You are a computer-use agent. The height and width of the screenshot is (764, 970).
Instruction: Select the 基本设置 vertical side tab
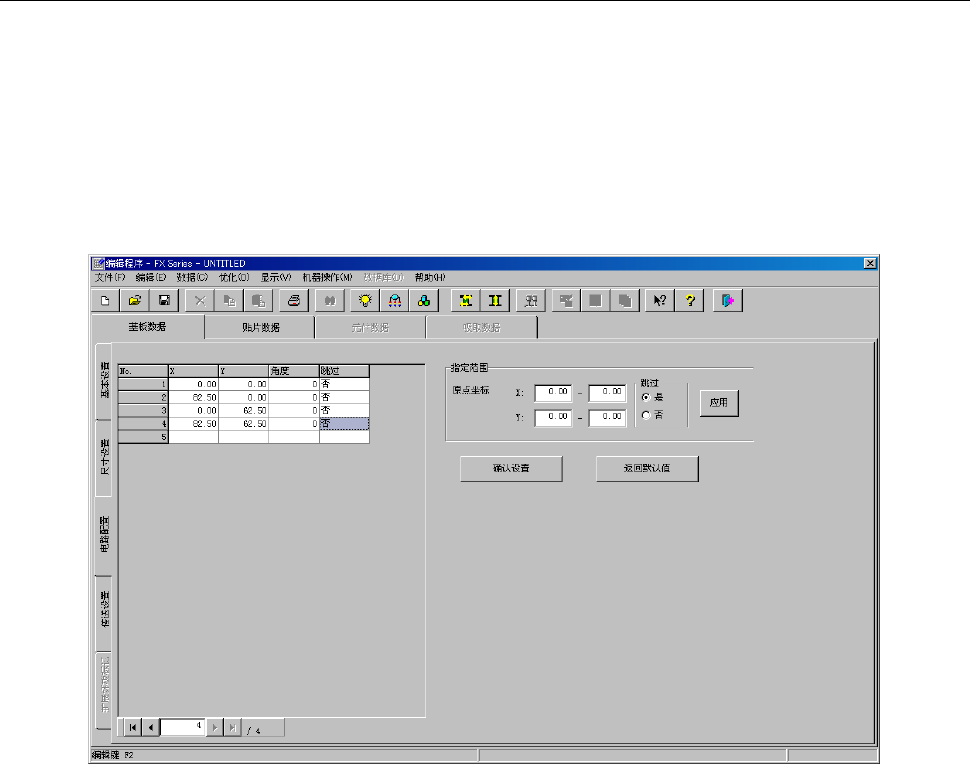pos(105,380)
